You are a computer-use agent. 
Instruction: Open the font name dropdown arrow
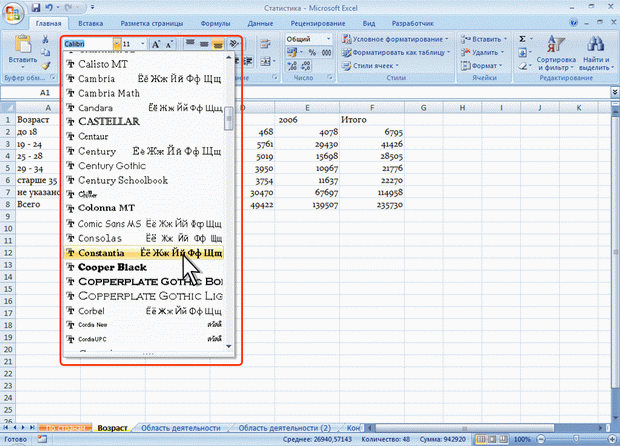(x=117, y=44)
